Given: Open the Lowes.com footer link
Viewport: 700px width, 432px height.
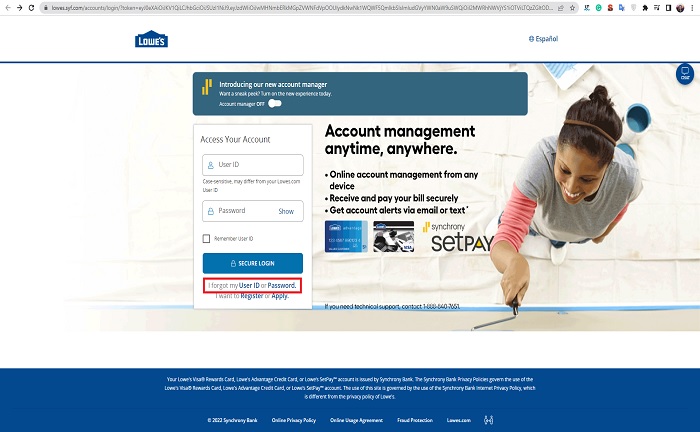Looking at the screenshot, I should pos(458,420).
